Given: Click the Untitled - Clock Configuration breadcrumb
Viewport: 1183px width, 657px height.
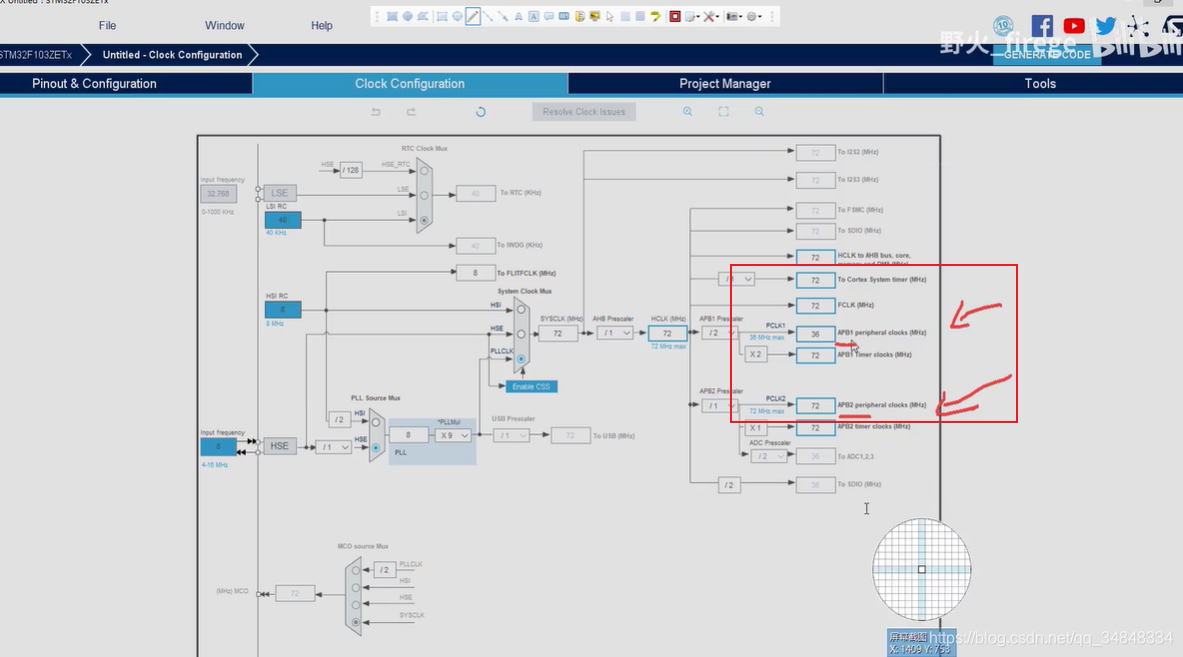Looking at the screenshot, I should 172,55.
